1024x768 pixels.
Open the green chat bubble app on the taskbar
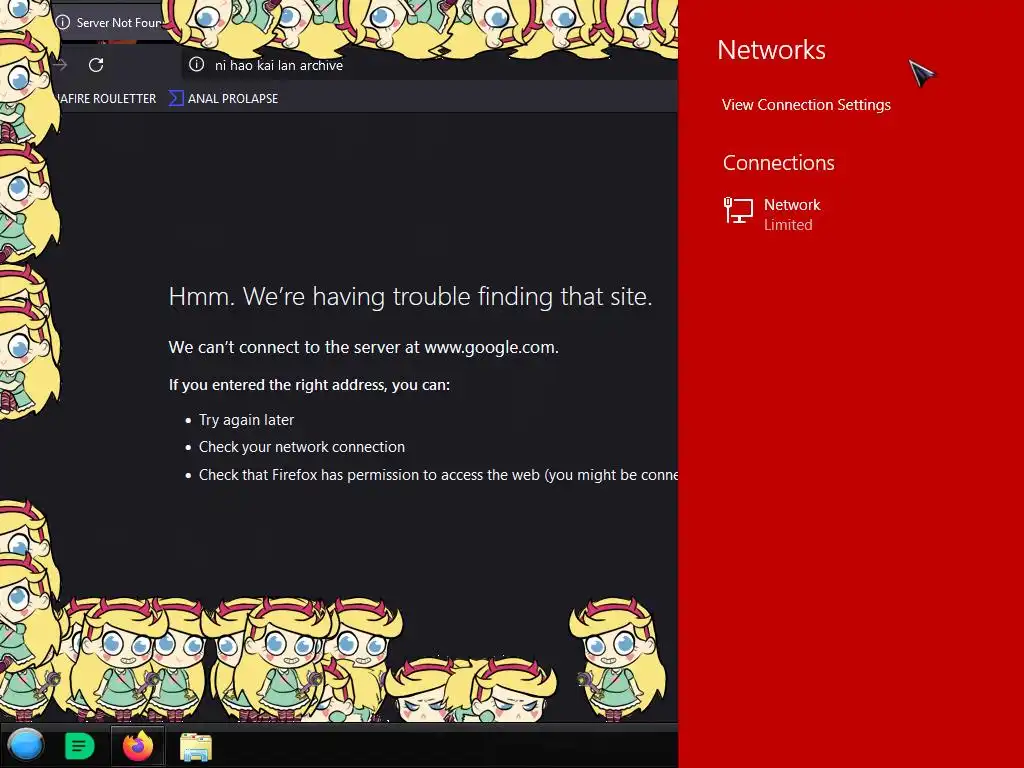click(80, 746)
